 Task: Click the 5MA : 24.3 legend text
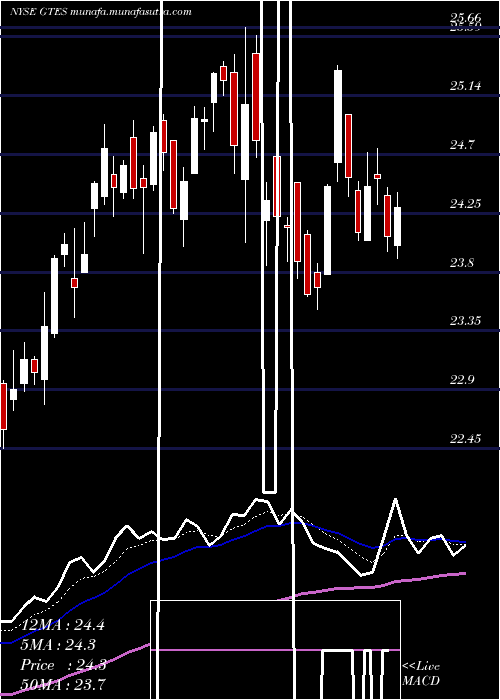coord(59,645)
